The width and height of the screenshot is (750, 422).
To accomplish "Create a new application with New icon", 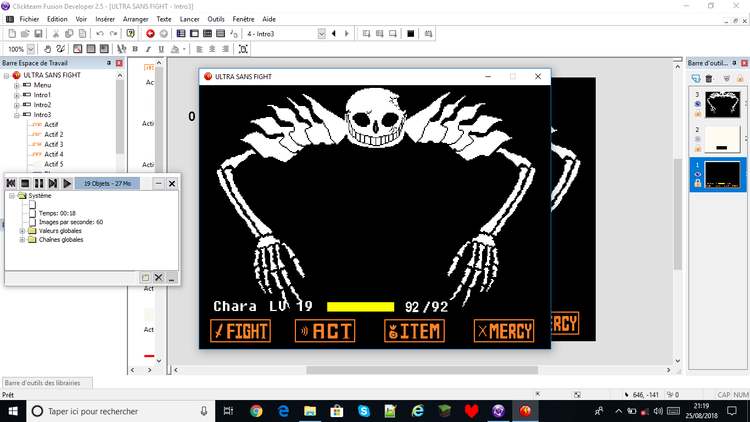I will click(12, 33).
